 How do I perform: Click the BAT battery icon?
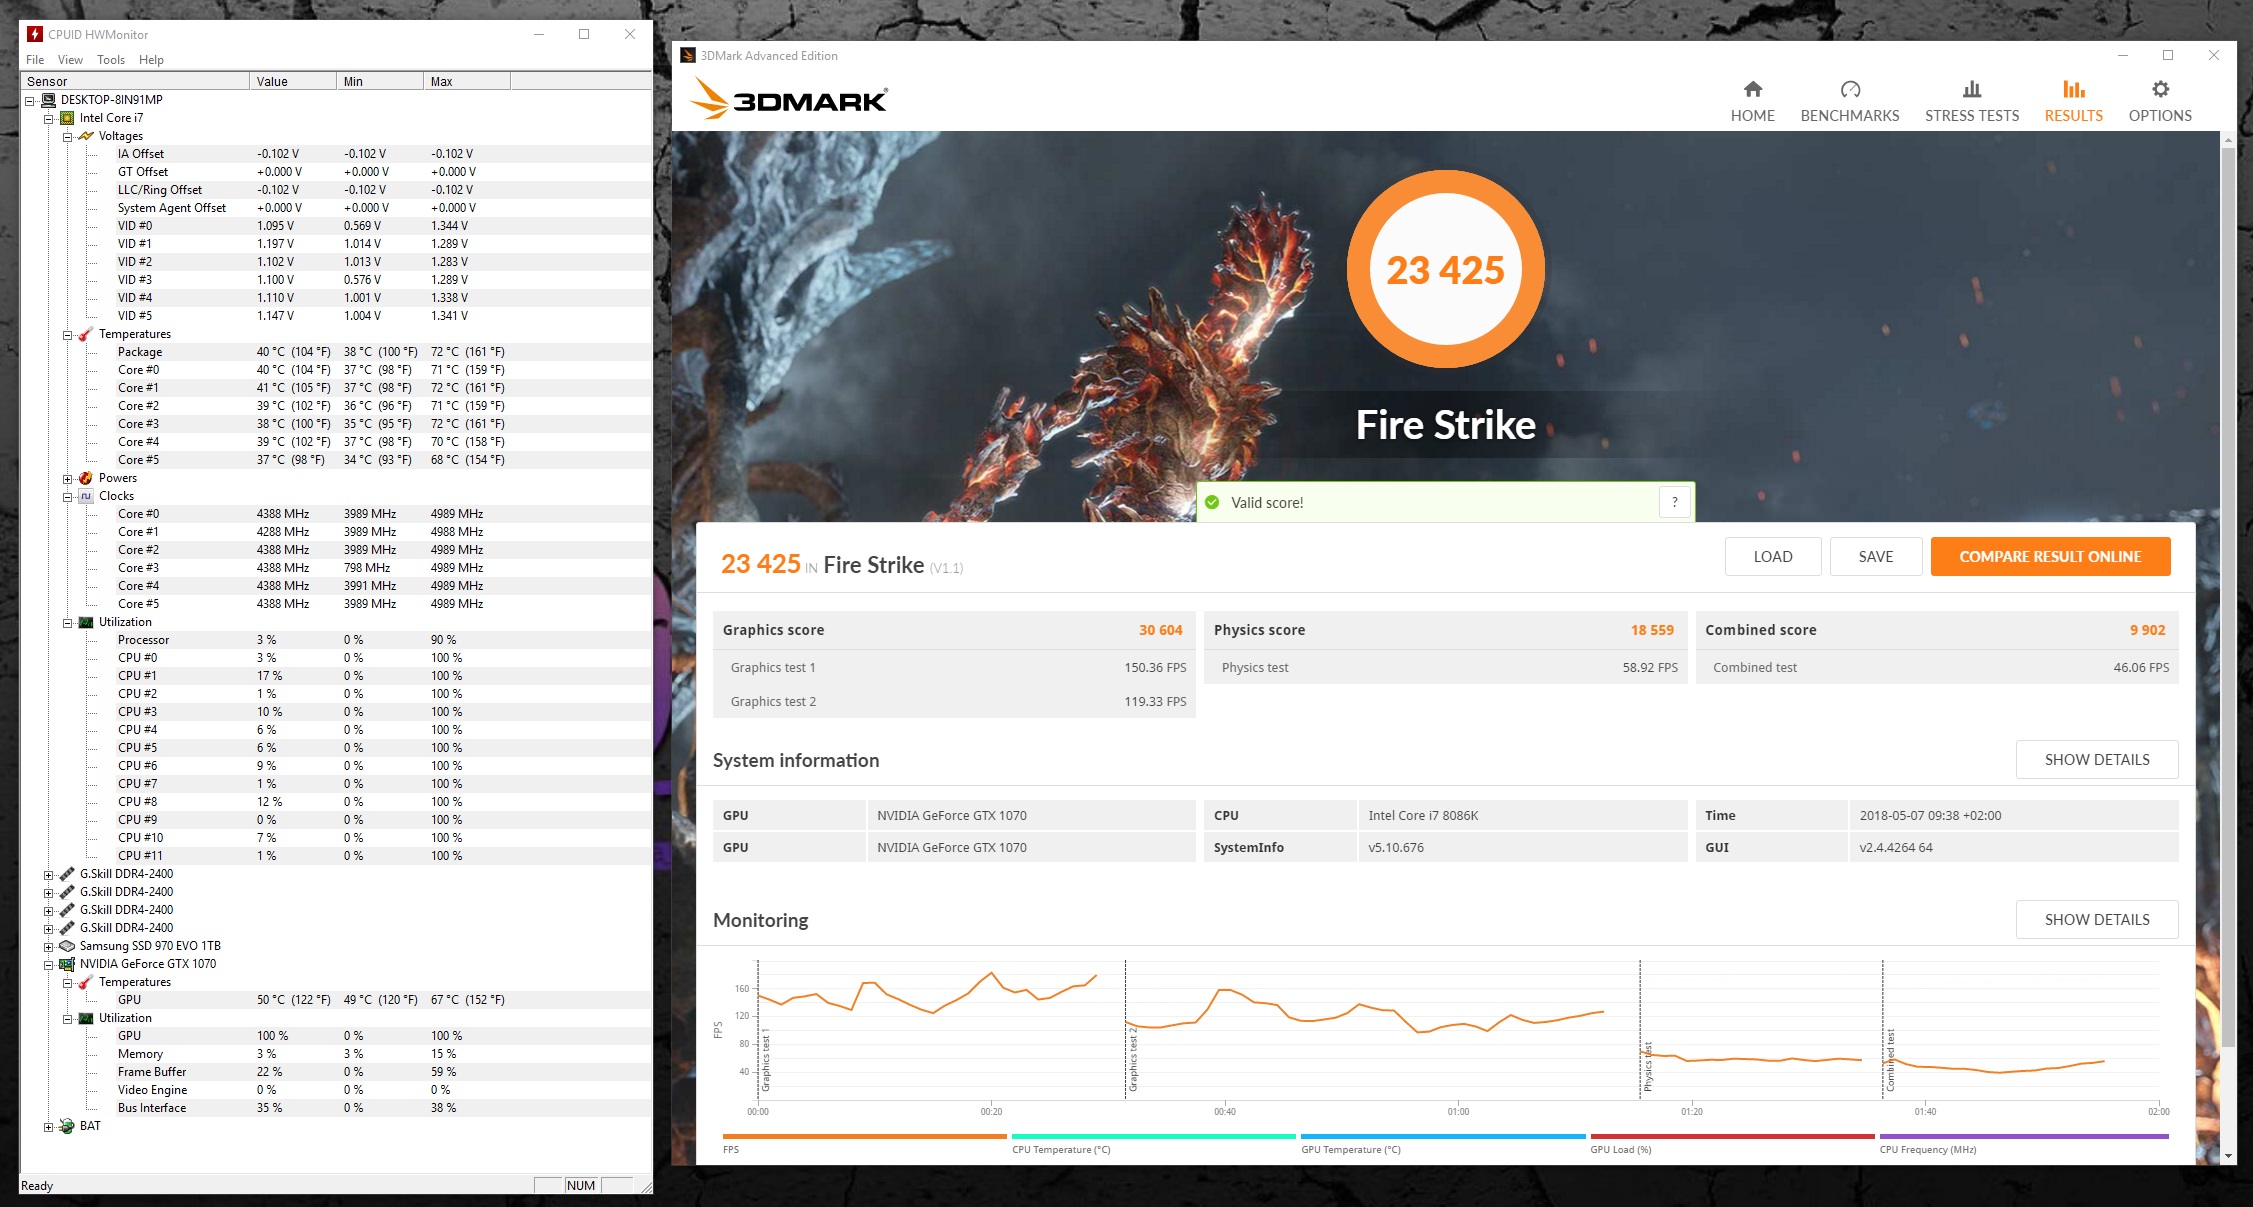coord(67,1126)
